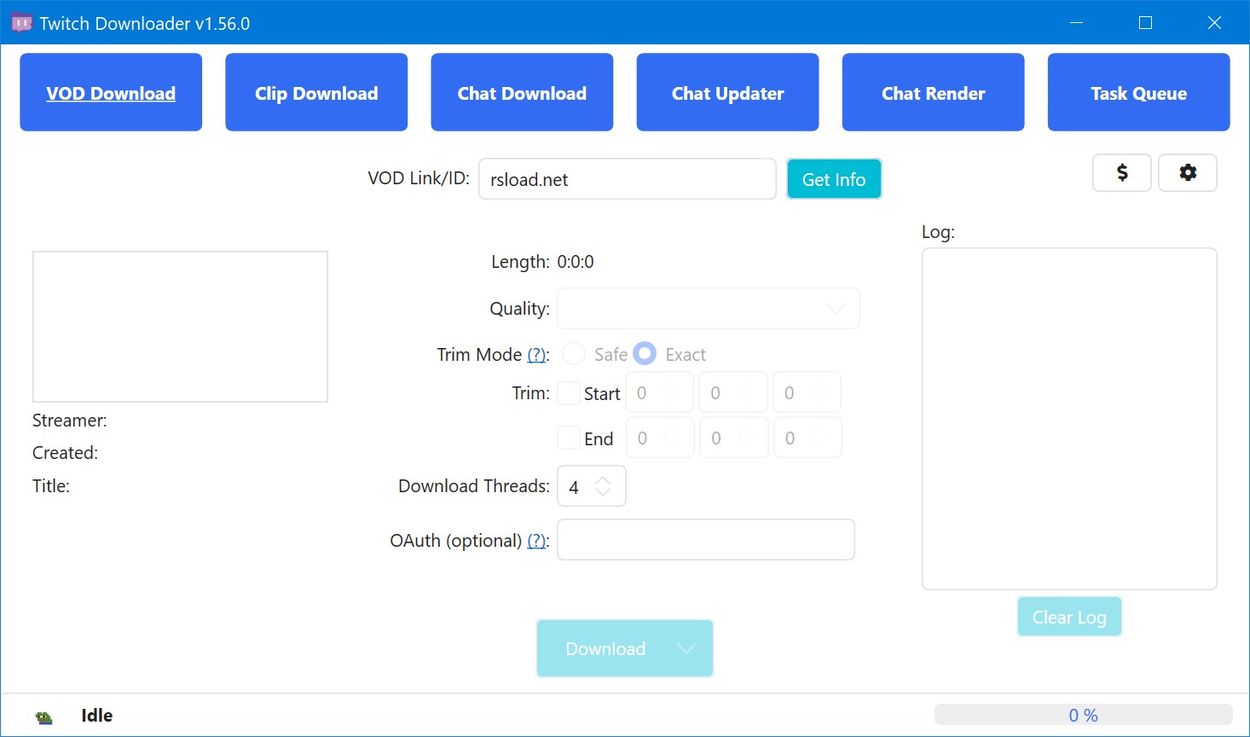Enable the Start trim checkbox
The image size is (1250, 737).
[567, 393]
